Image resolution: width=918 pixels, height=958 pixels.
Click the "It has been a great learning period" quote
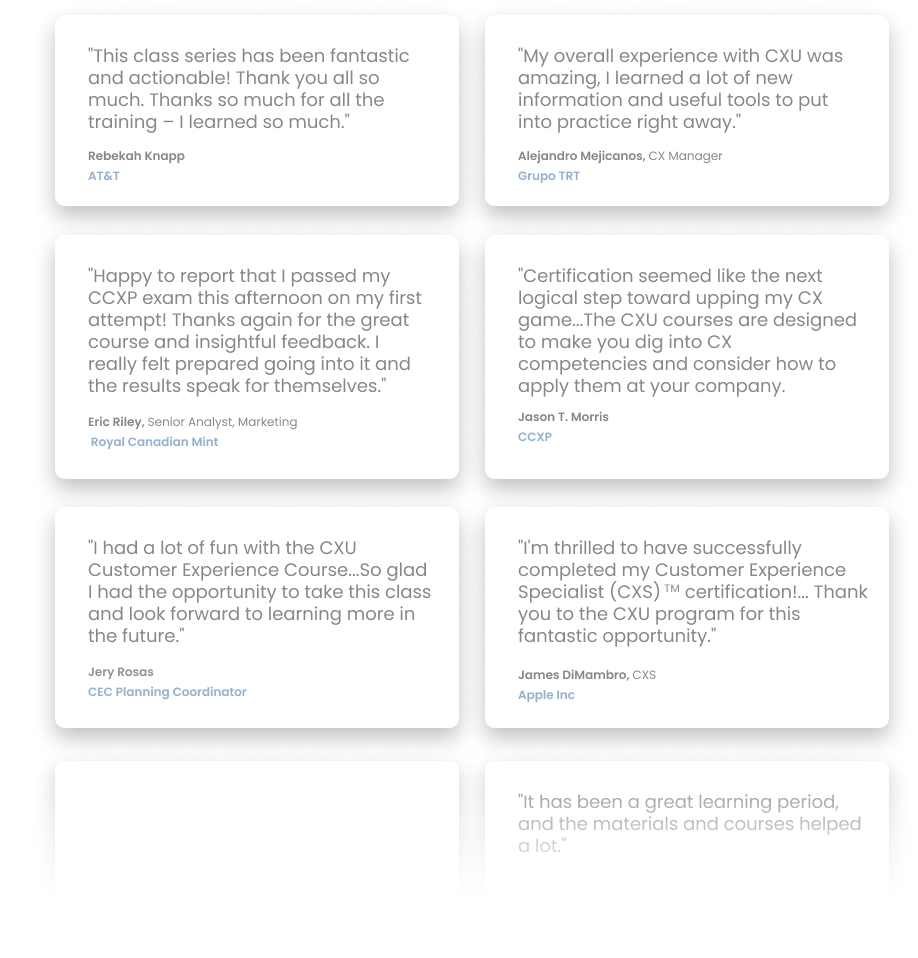point(689,824)
